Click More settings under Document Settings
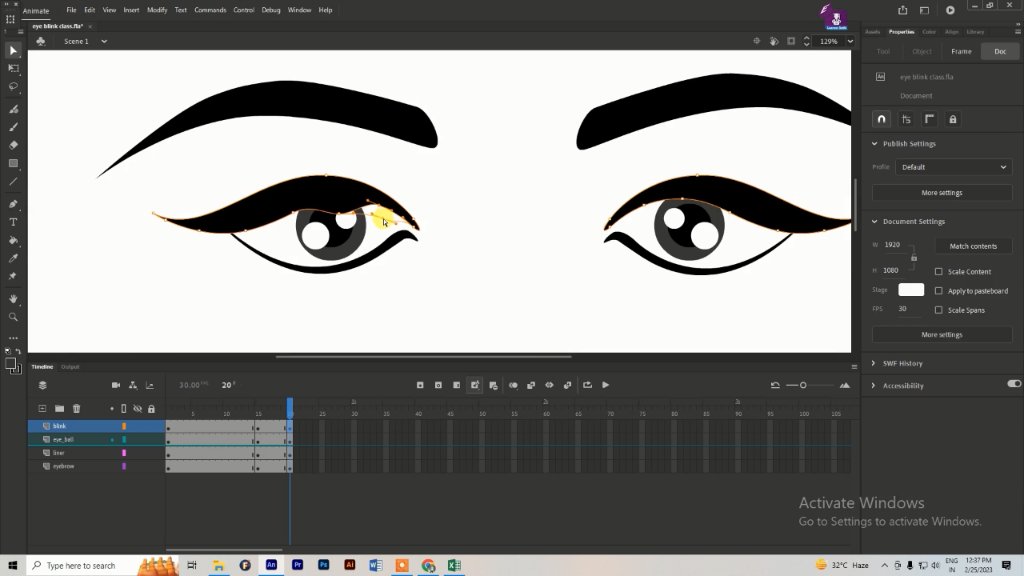Viewport: 1024px width, 576px height. [x=942, y=334]
